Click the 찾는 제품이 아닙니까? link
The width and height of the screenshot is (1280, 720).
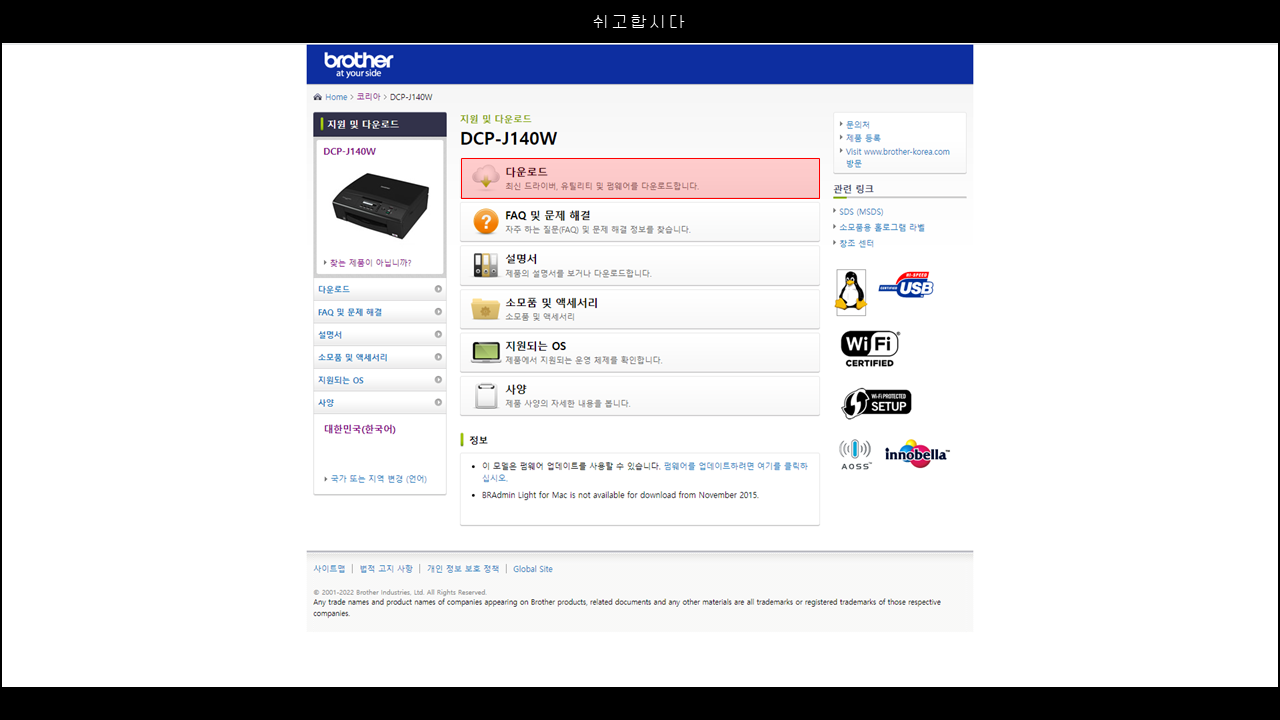point(370,263)
